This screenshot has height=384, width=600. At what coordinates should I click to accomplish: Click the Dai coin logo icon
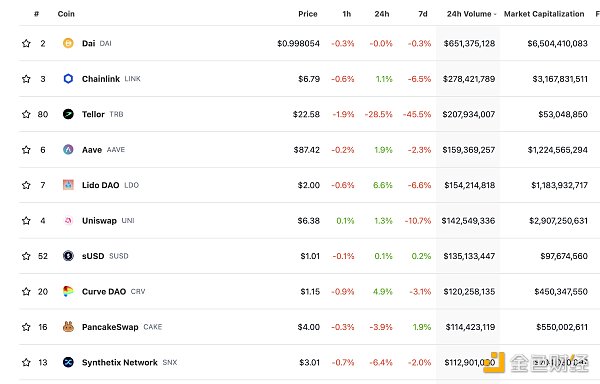(x=68, y=43)
